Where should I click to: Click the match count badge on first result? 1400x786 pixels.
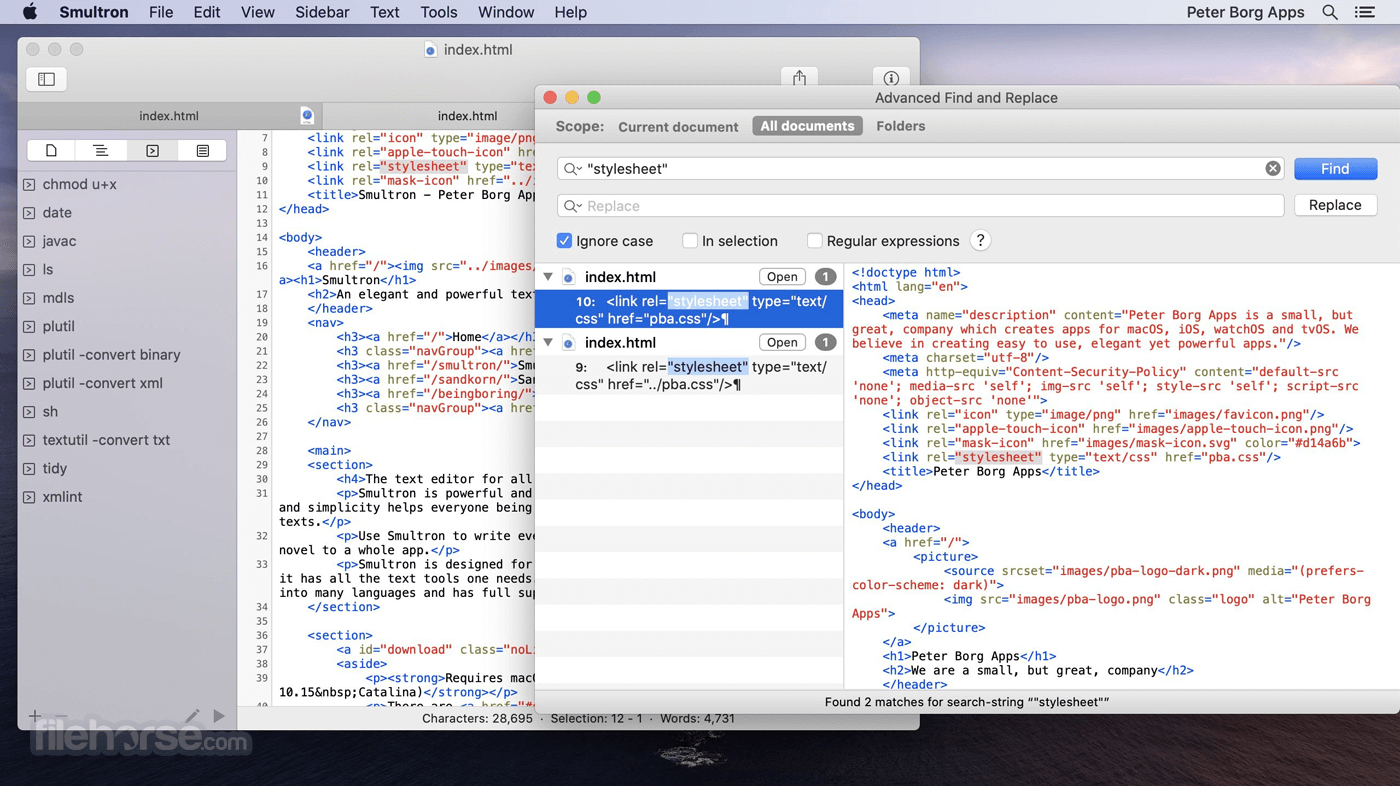tap(825, 277)
